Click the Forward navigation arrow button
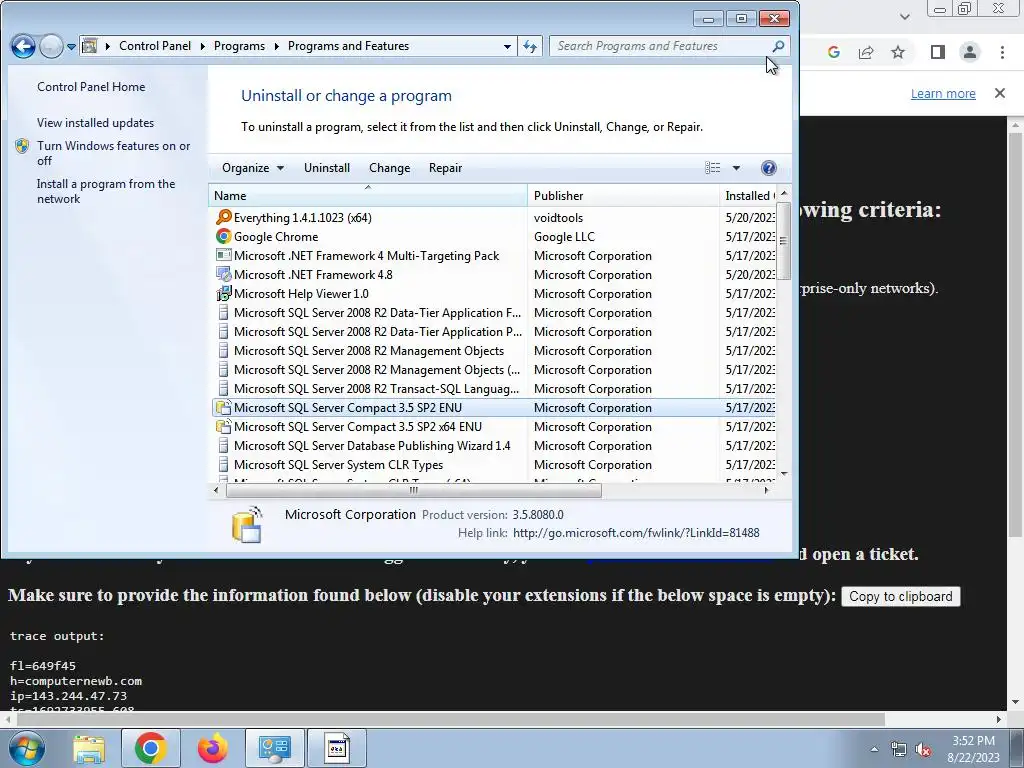The image size is (1024, 768). tap(51, 46)
